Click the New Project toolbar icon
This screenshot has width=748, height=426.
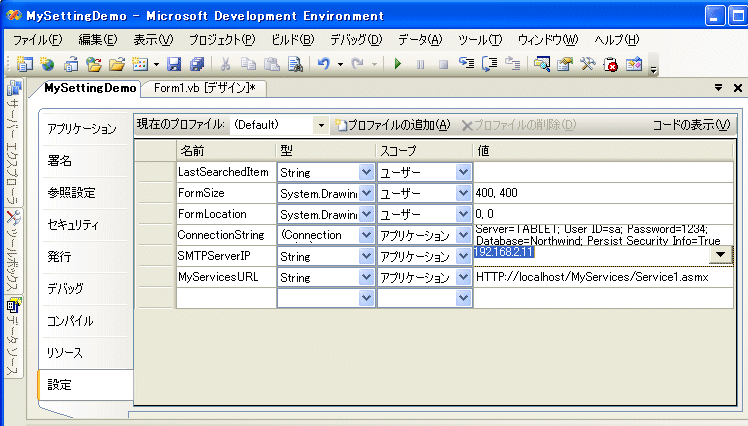(24, 64)
